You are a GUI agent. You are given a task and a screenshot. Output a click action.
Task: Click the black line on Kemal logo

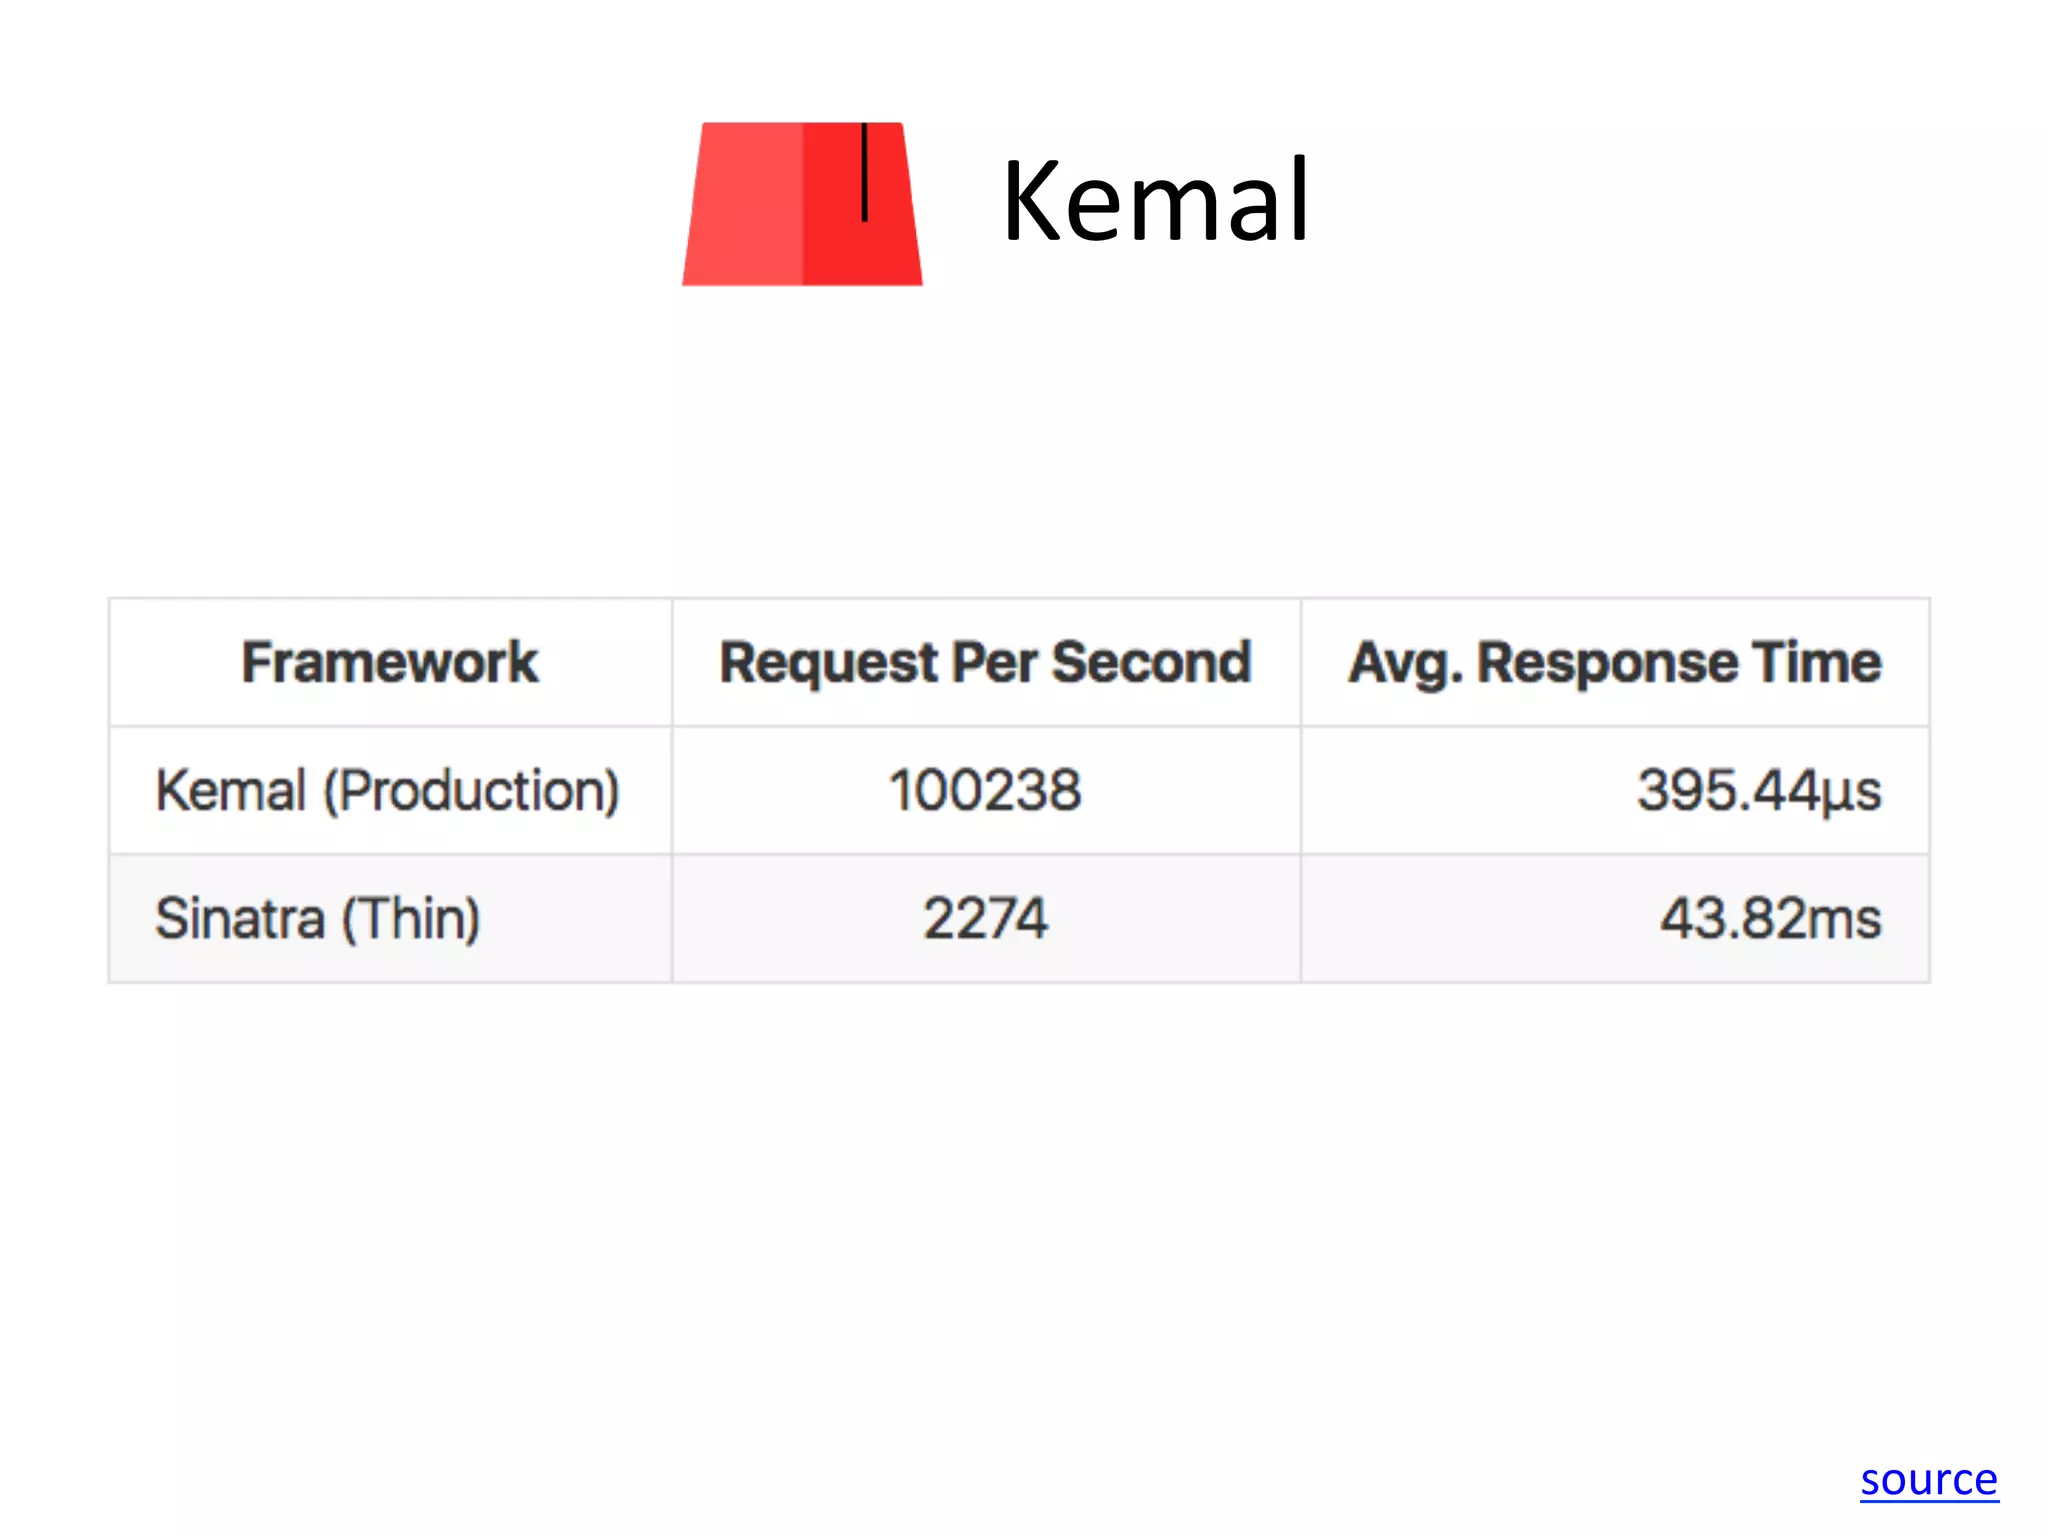pyautogui.click(x=864, y=171)
